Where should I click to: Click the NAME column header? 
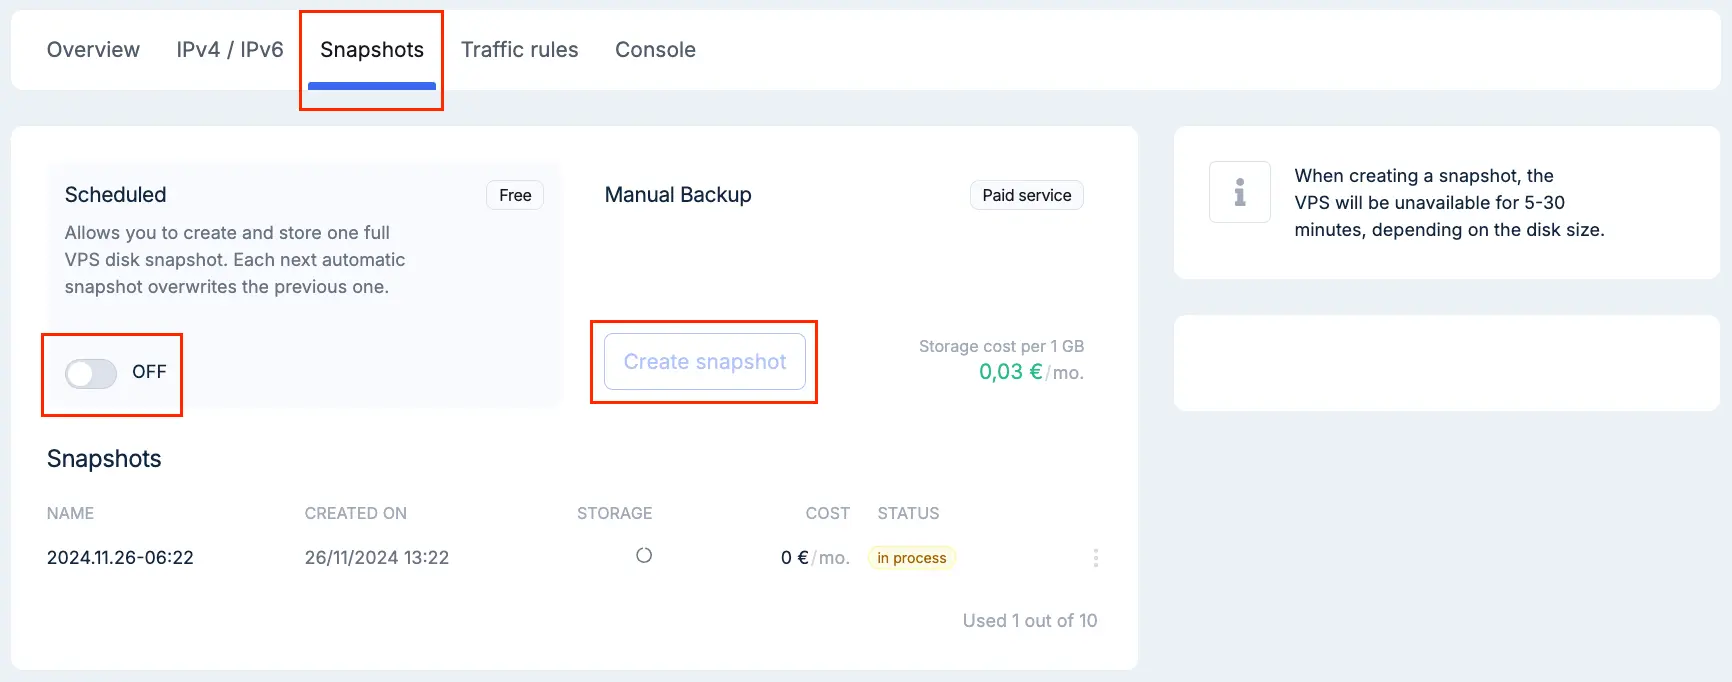point(70,513)
